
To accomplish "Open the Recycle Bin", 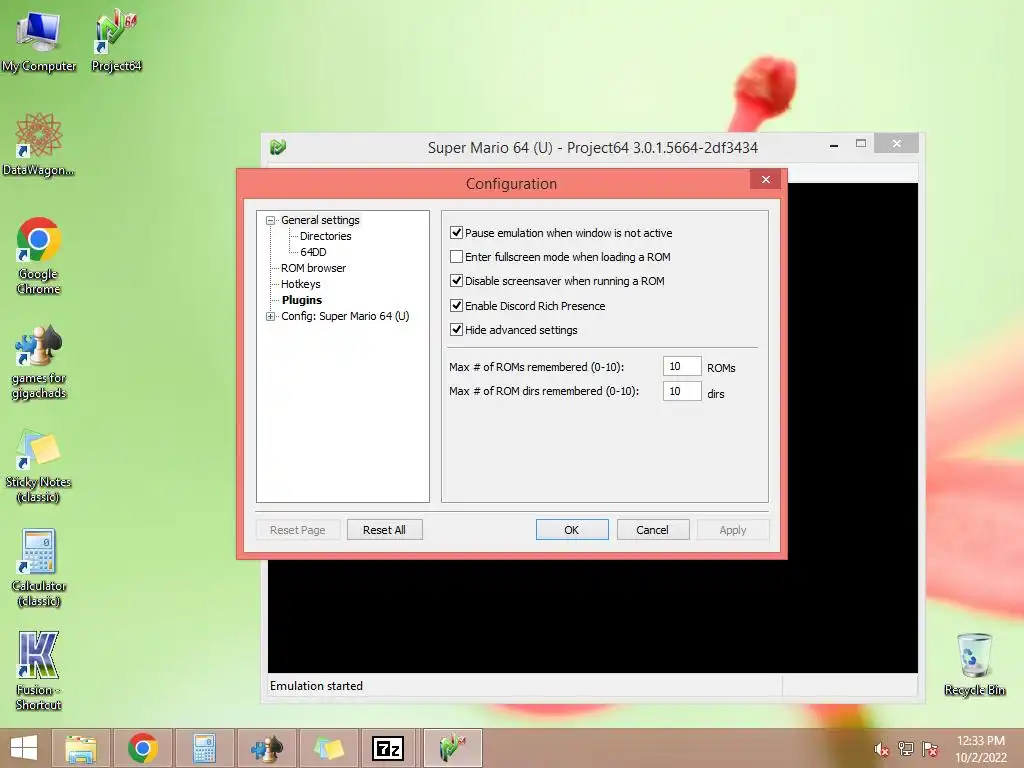I will [974, 664].
